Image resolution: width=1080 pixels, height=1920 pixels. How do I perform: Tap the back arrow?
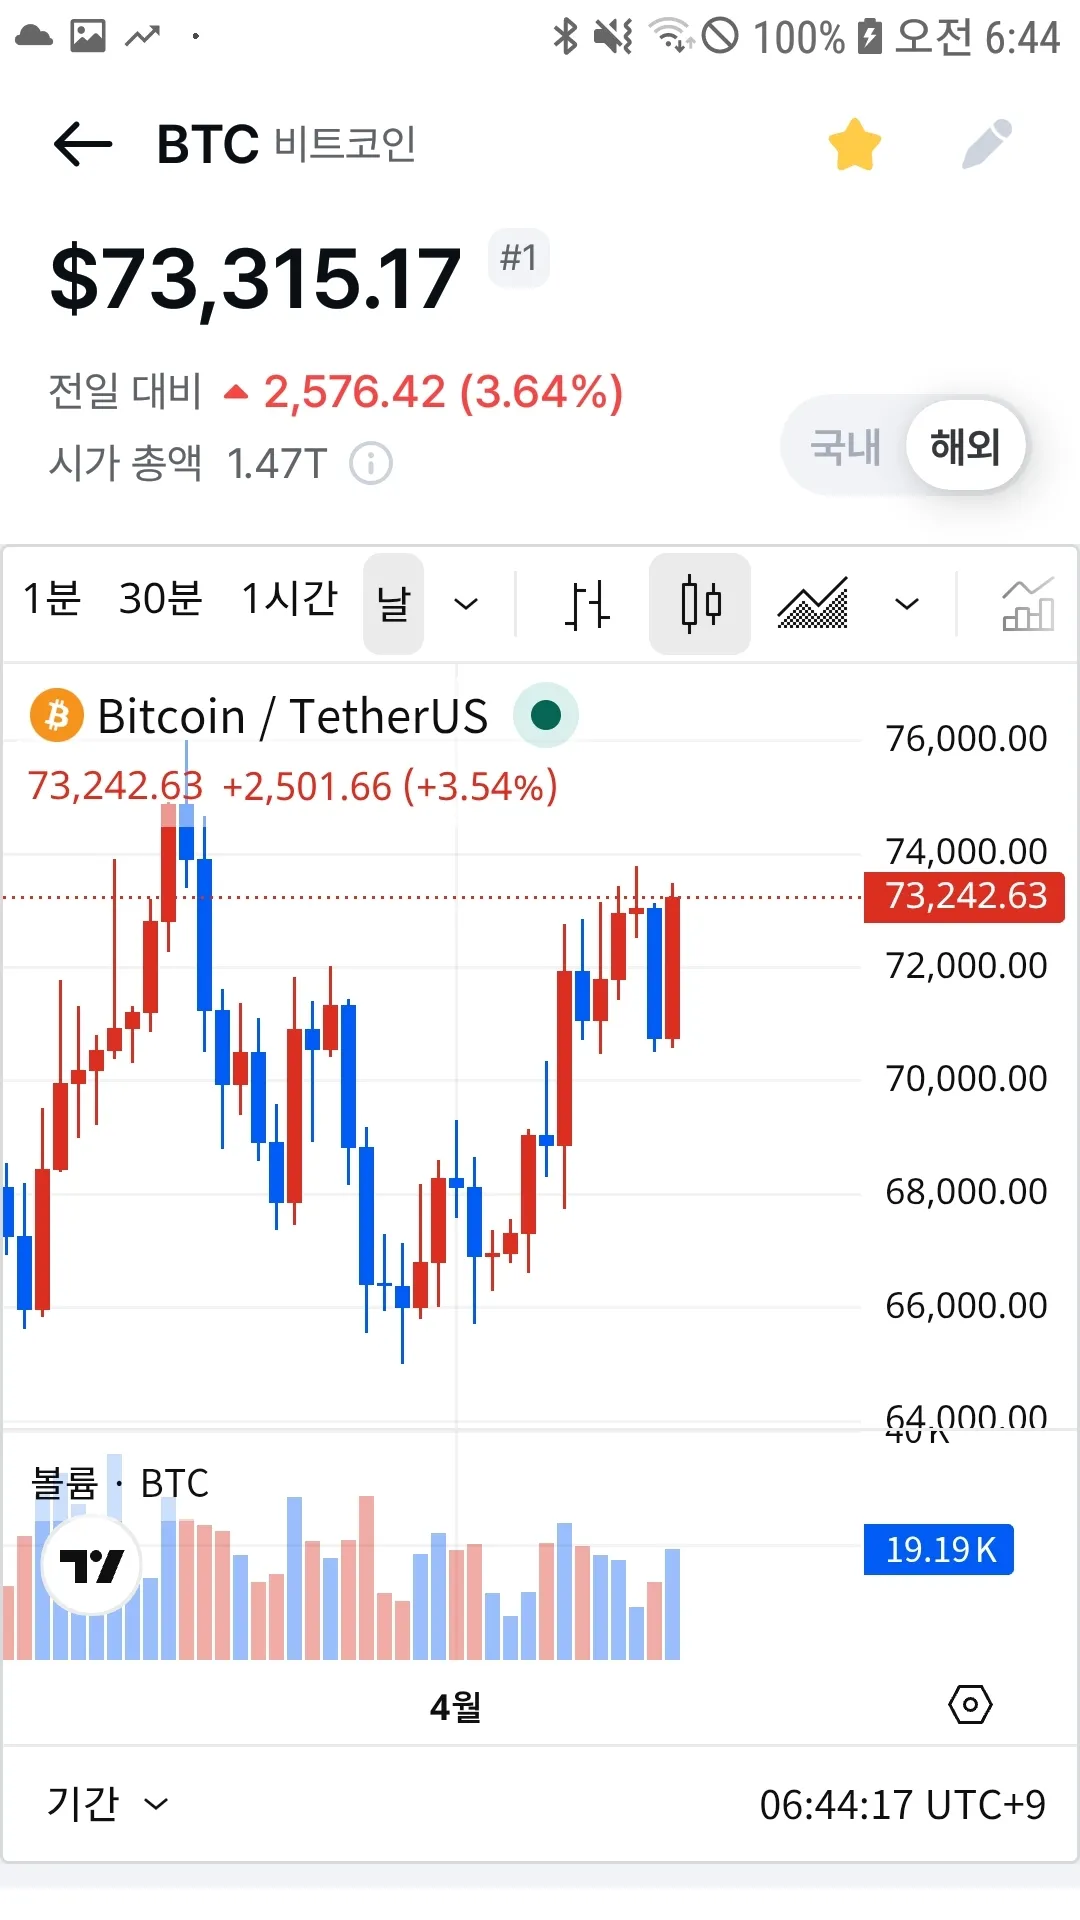83,145
